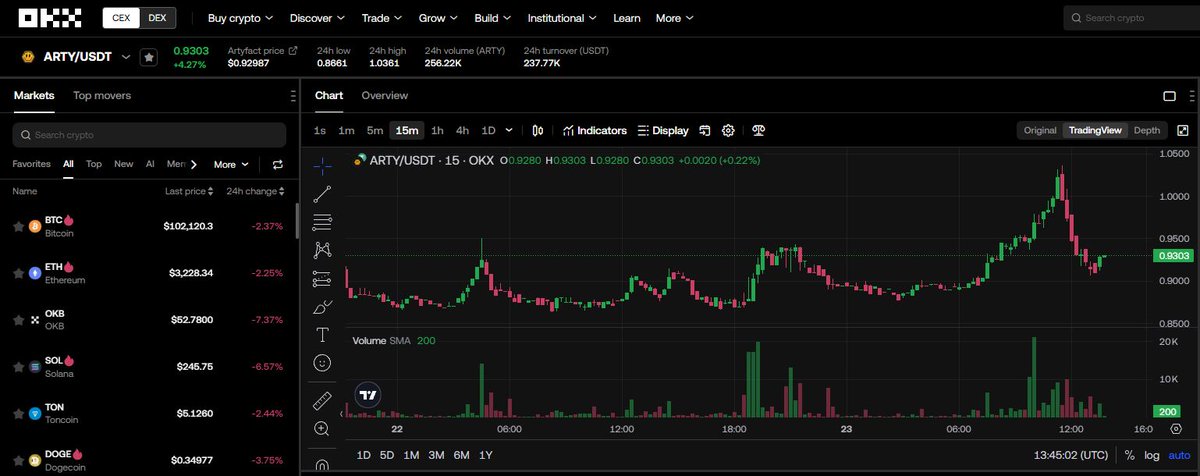Open the candlestick chart type selector
This screenshot has width=1200, height=476.
tap(538, 130)
